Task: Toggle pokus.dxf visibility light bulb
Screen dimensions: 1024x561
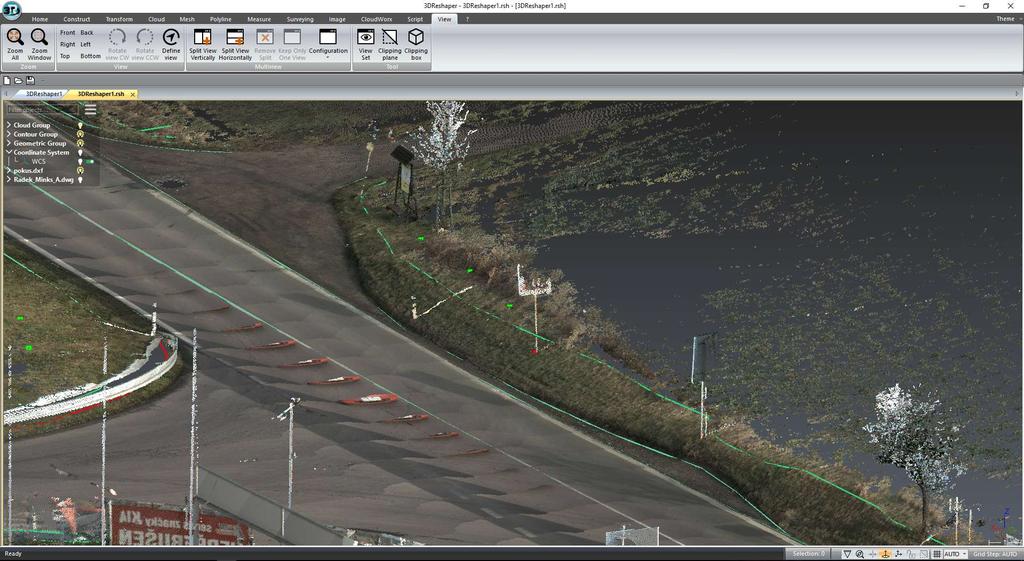Action: tap(80, 170)
